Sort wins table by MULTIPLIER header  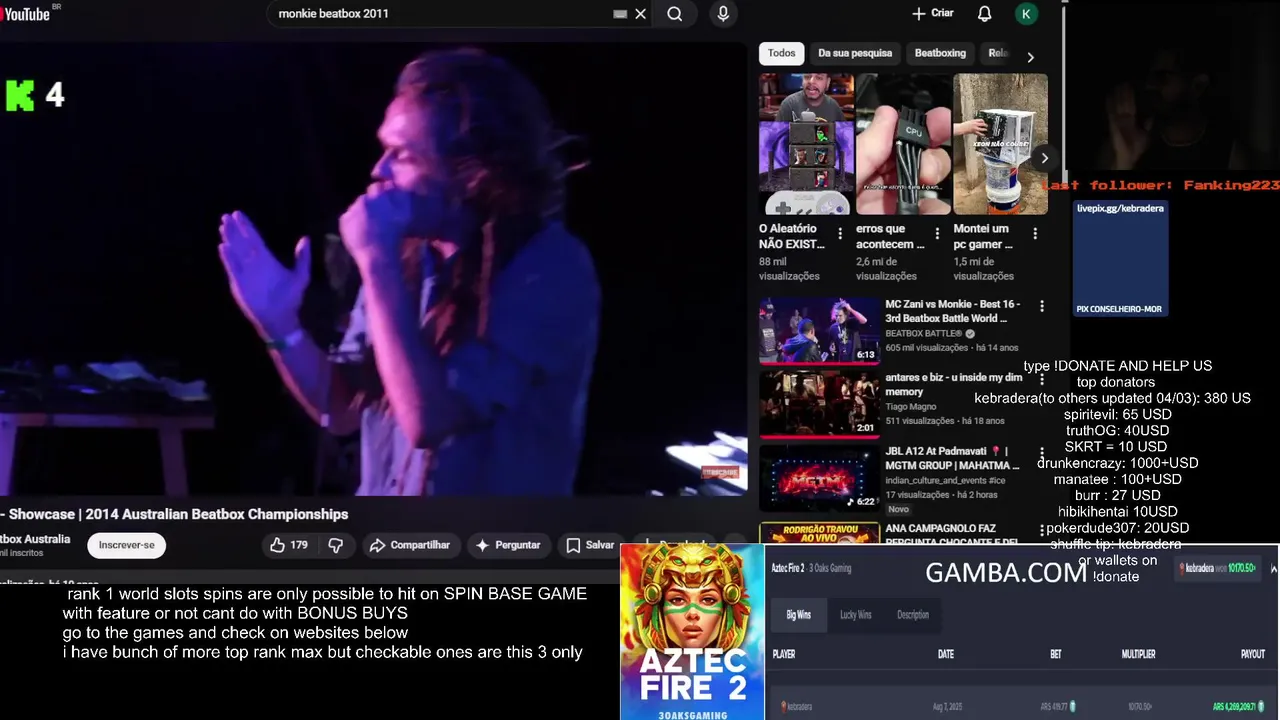[1138, 654]
